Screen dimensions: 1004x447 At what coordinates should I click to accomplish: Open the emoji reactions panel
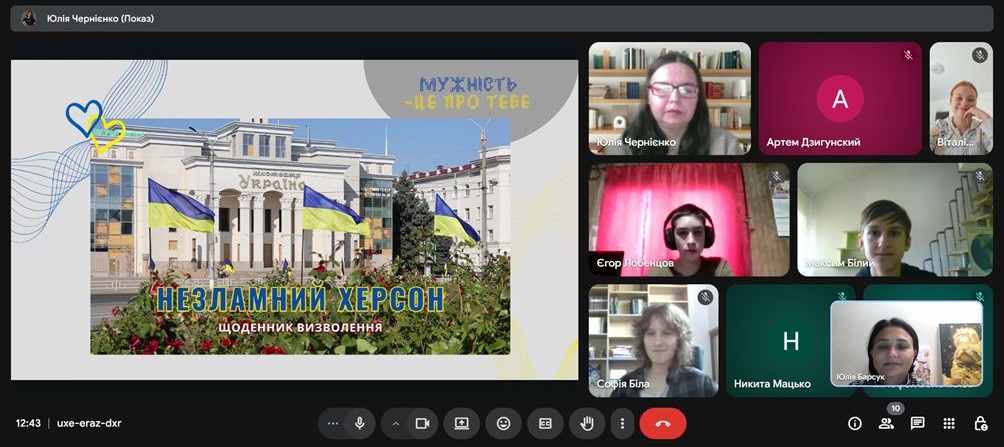tap(503, 423)
